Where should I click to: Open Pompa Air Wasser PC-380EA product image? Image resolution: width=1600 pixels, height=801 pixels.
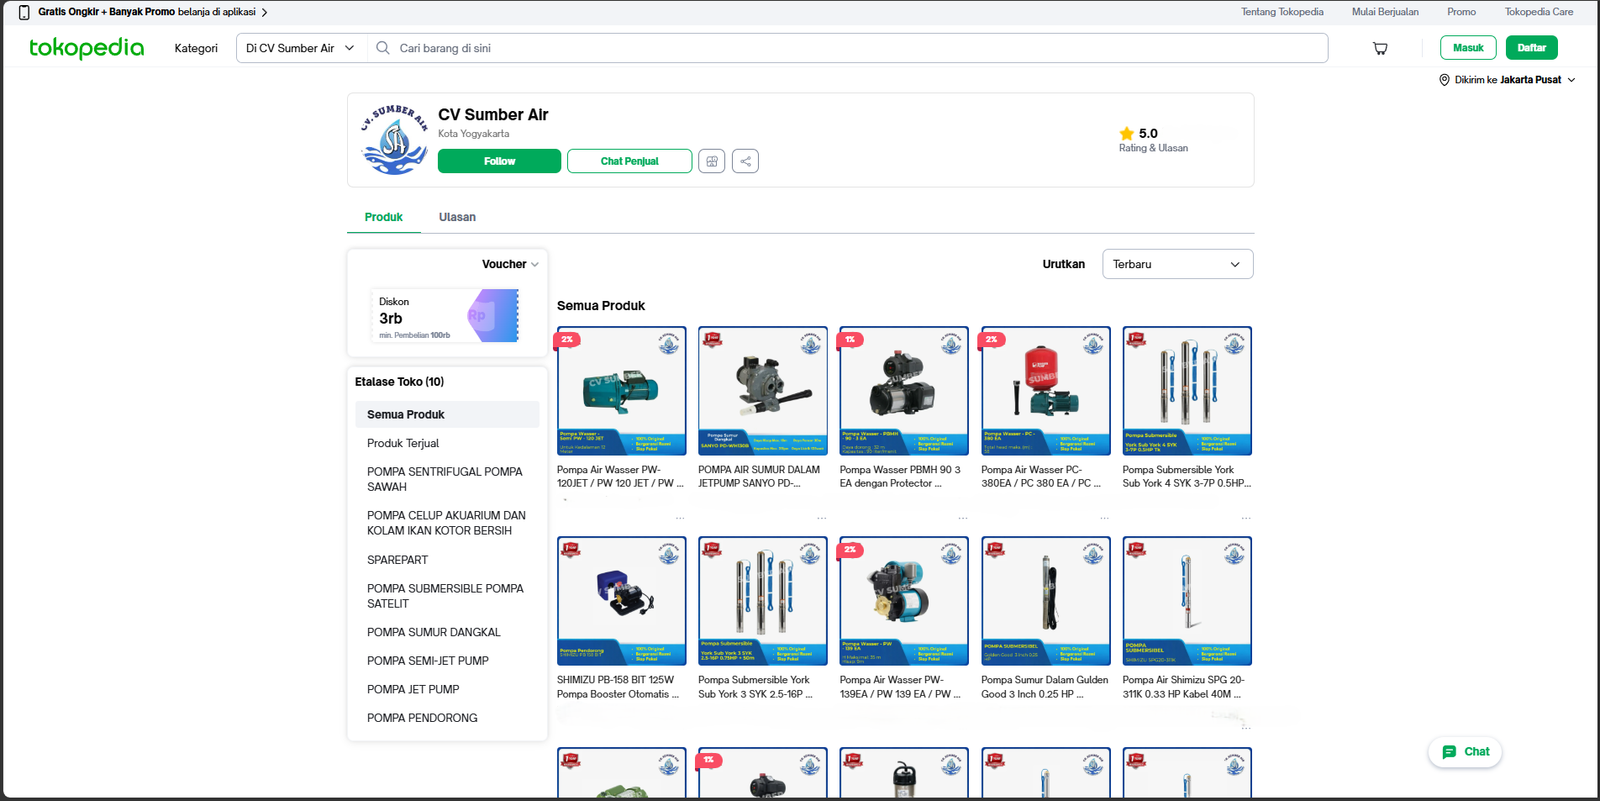click(1046, 391)
